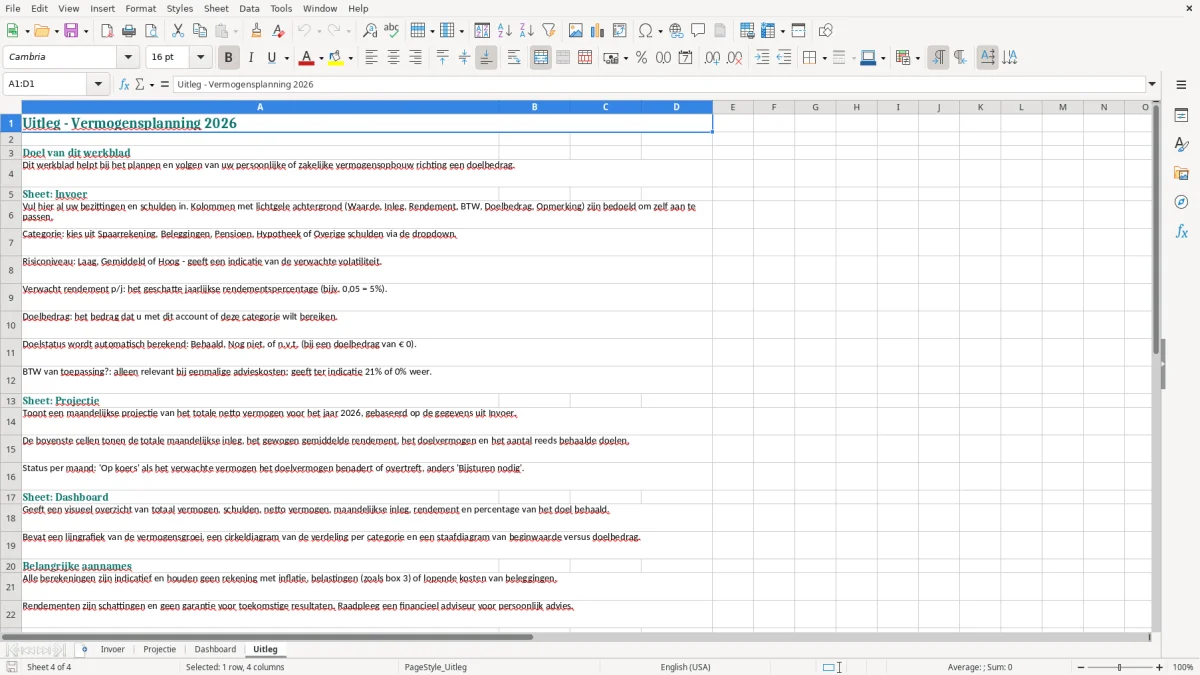Viewport: 1200px width, 675px height.
Task: Switch to the Projectie sheet tab
Action: point(160,649)
